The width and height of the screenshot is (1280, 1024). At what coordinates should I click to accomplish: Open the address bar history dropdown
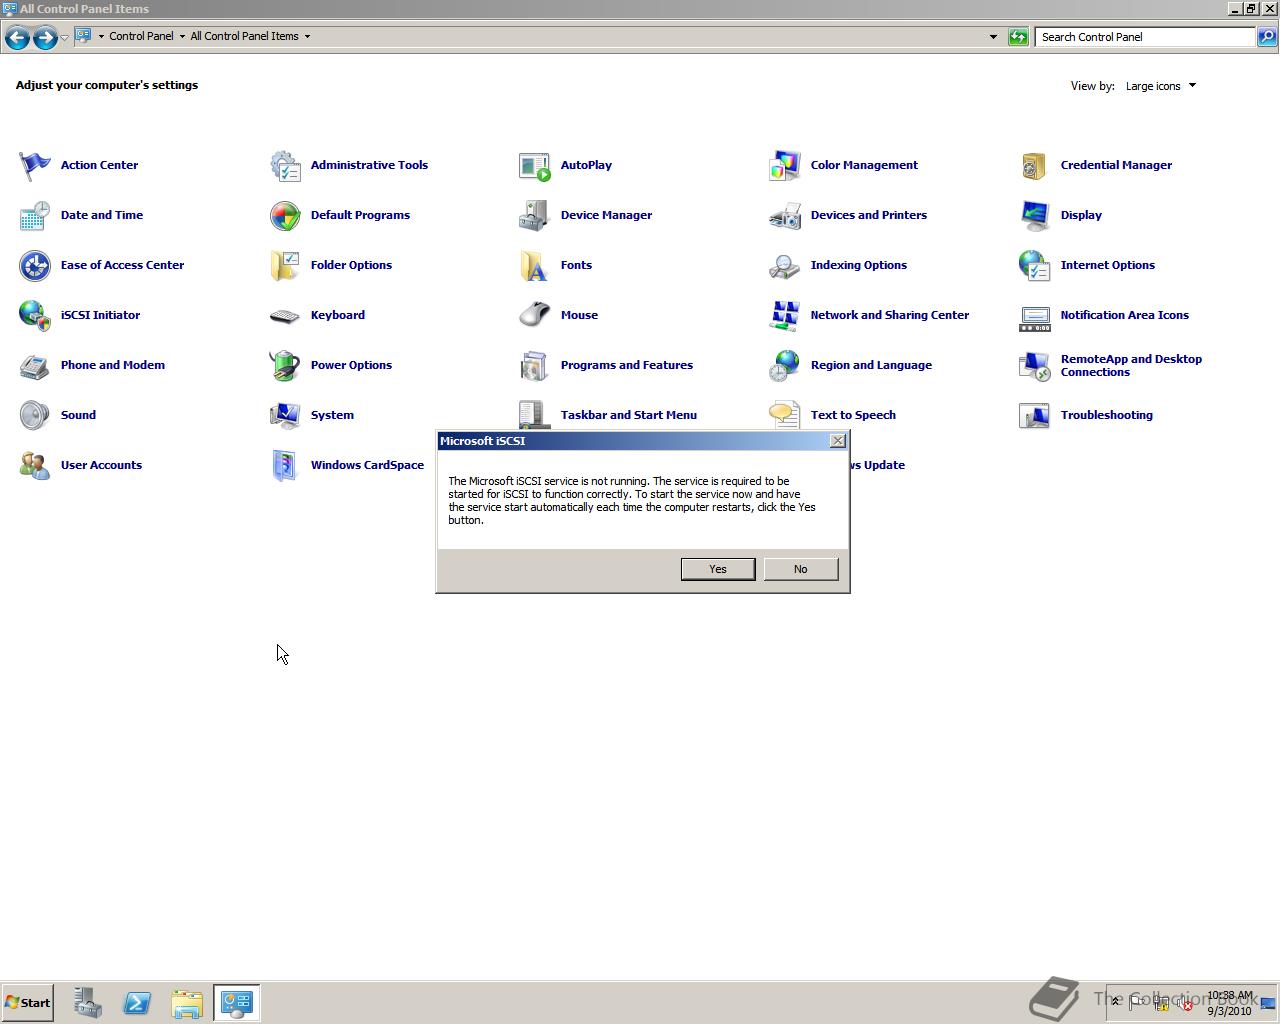click(993, 37)
